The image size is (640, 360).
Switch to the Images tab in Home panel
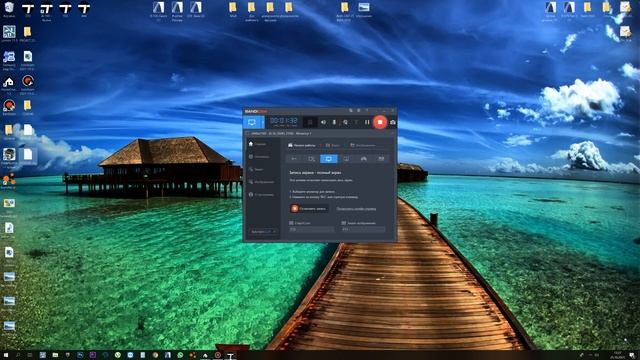click(362, 145)
